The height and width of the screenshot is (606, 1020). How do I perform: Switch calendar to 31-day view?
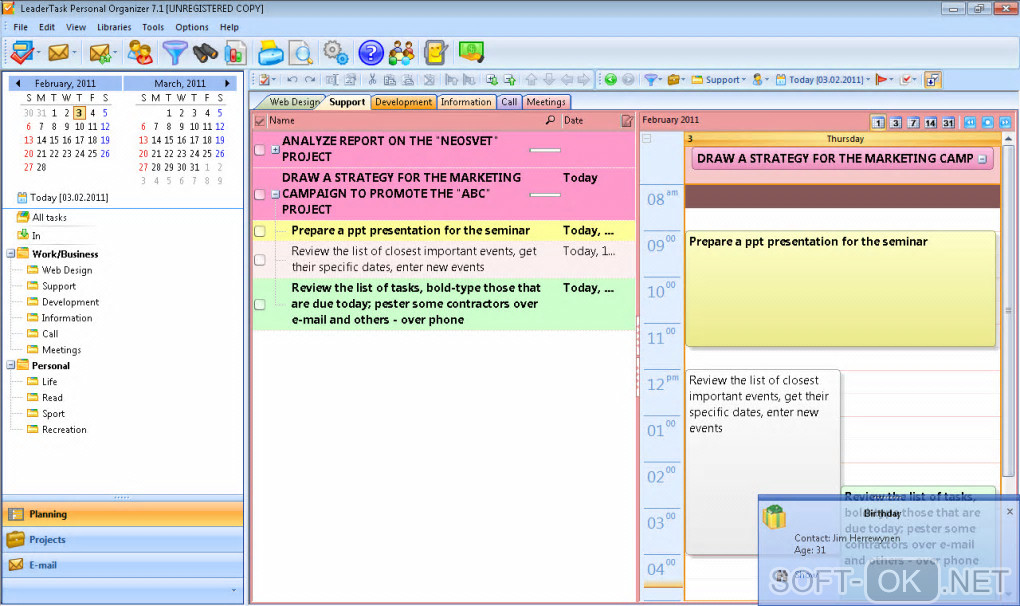[x=948, y=122]
